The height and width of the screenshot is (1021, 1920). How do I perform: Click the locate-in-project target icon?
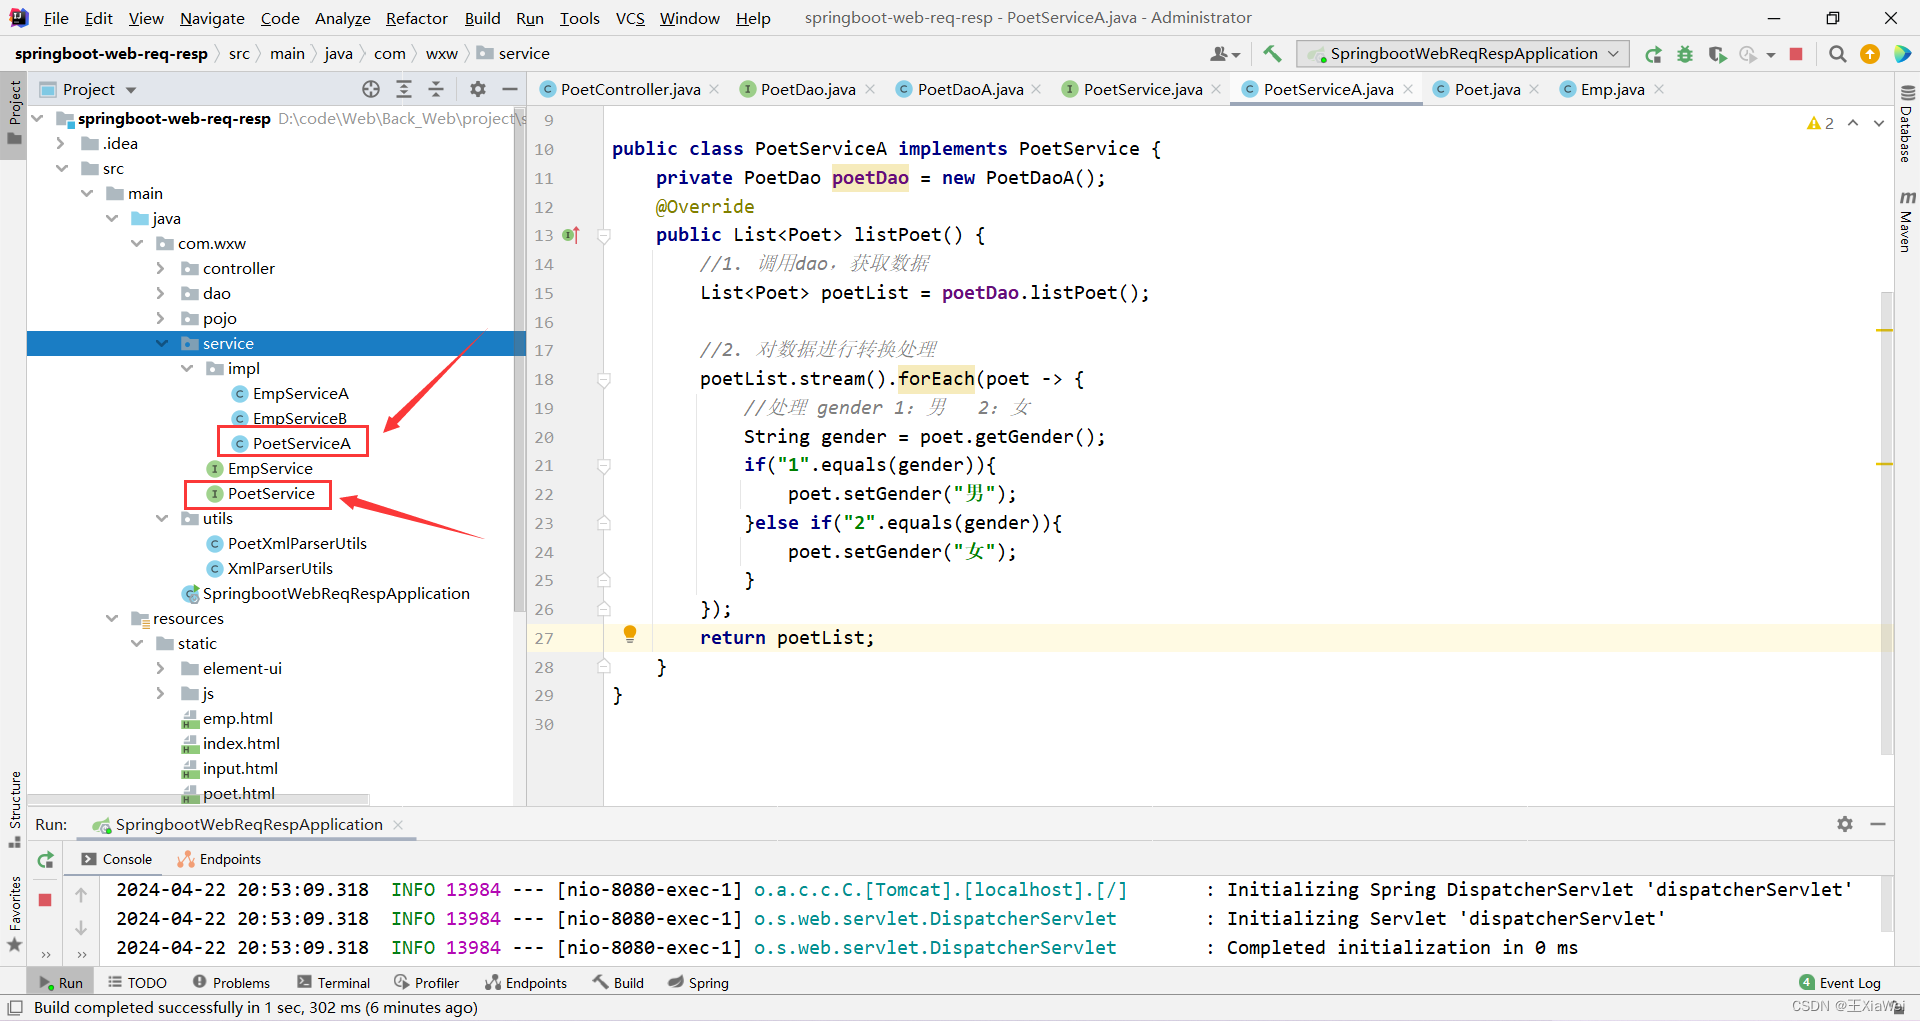[371, 89]
